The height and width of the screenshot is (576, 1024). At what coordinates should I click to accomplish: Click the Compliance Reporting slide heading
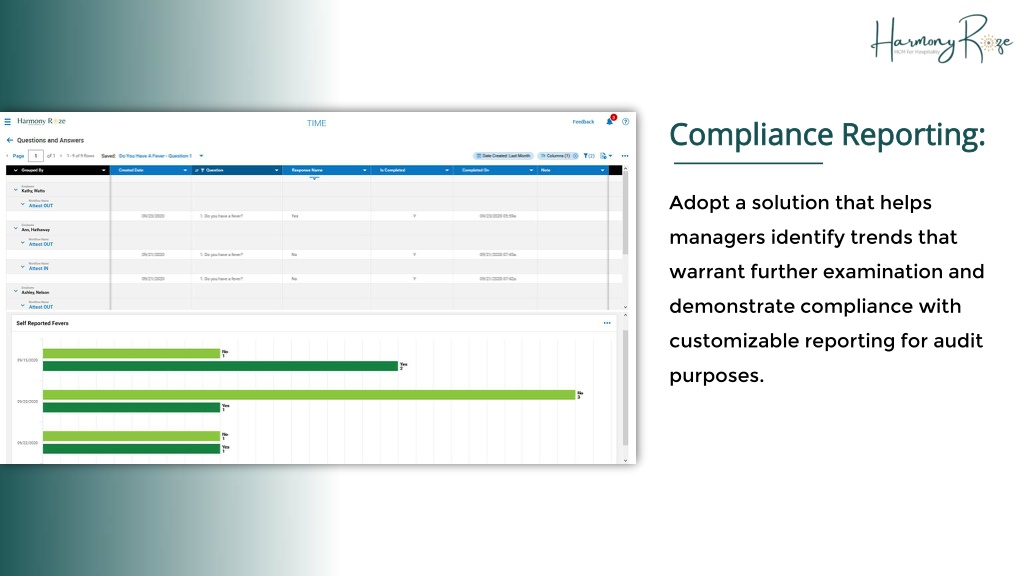pos(827,135)
